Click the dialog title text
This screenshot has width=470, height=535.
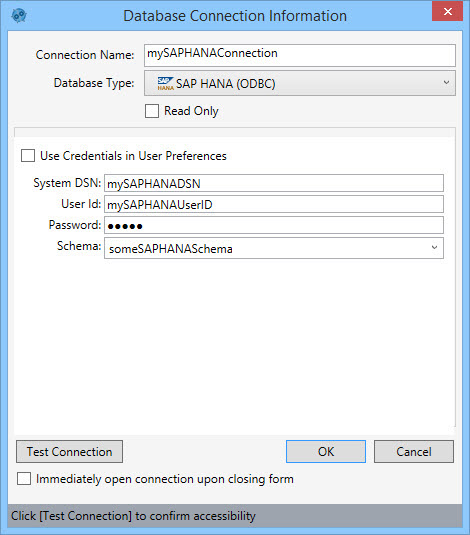click(235, 16)
